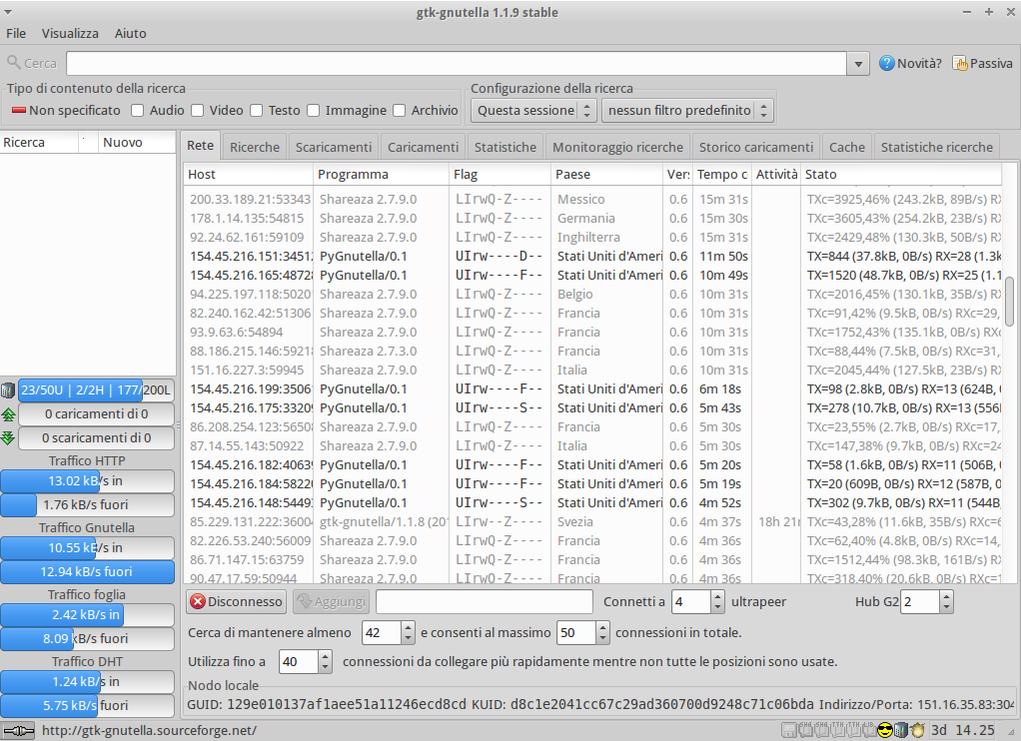Click the Hub G2 spinner showing 2
Screen dimensions: 1021x741
tap(926, 602)
